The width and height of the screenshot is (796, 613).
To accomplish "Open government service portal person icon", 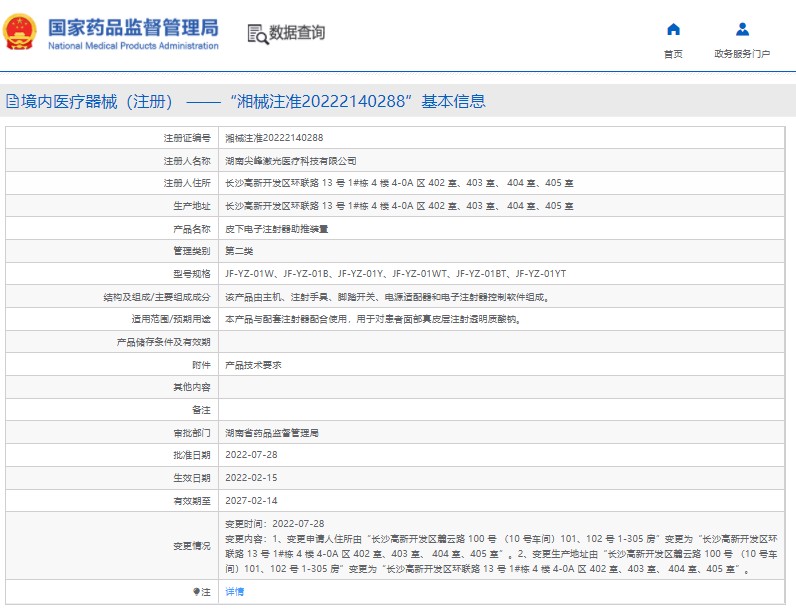I will pyautogui.click(x=742, y=29).
